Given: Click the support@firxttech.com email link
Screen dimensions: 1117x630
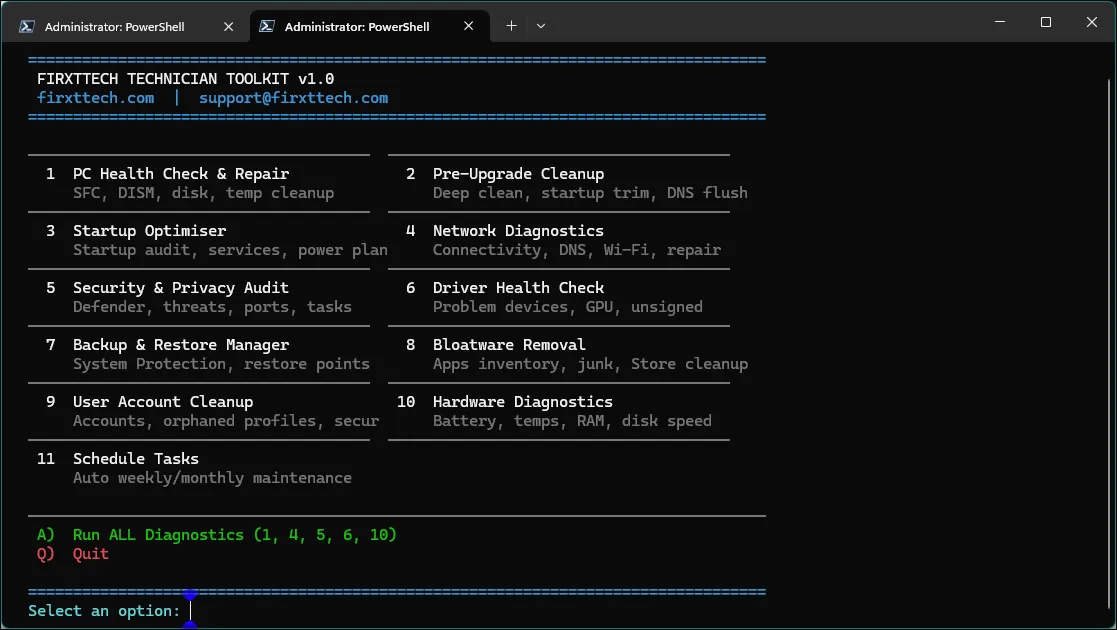Looking at the screenshot, I should (292, 97).
